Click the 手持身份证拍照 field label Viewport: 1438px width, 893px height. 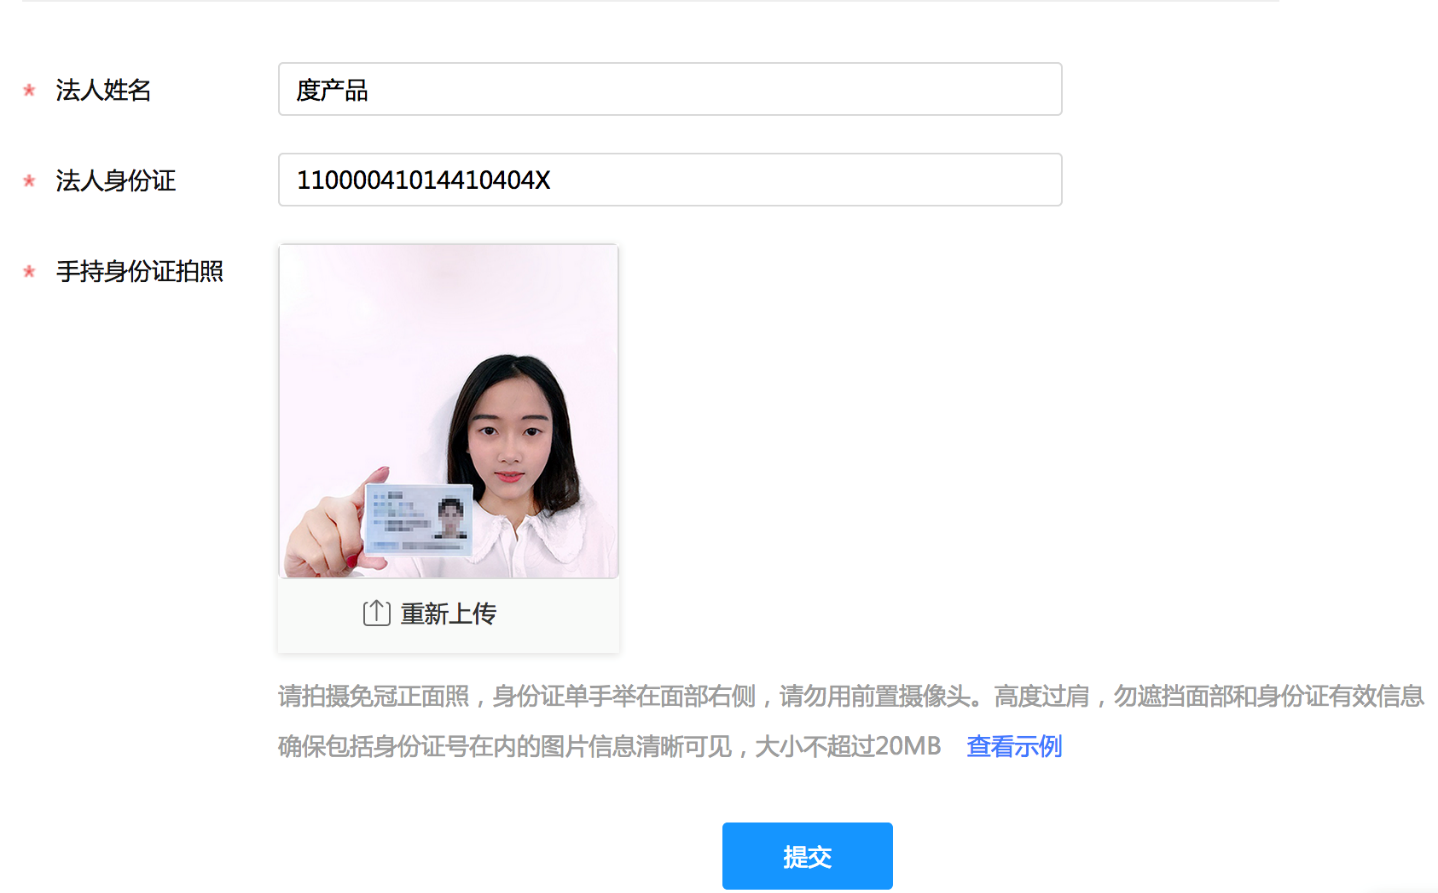pyautogui.click(x=139, y=271)
